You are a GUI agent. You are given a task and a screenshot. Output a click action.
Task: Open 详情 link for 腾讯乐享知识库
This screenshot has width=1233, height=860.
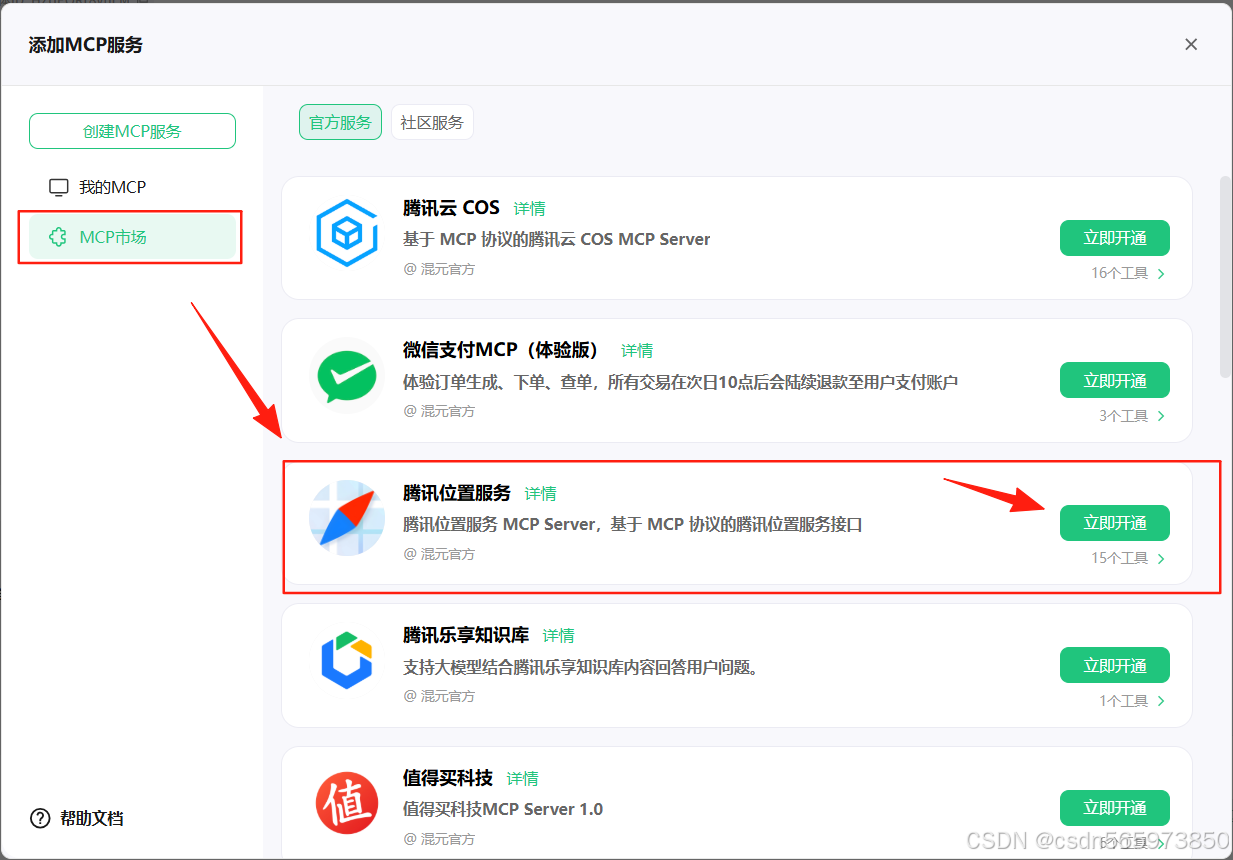click(559, 635)
